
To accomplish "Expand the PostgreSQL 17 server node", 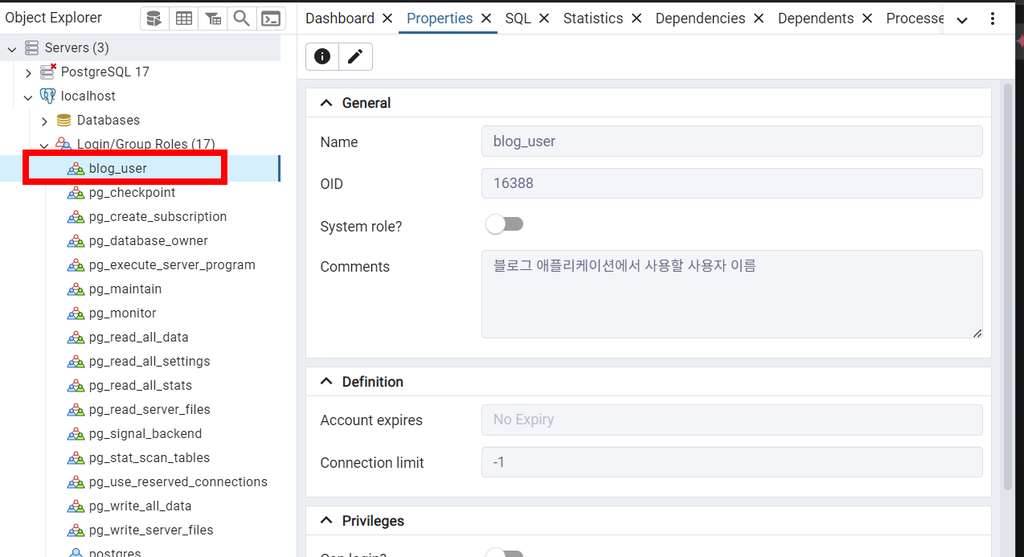I will tap(28, 72).
